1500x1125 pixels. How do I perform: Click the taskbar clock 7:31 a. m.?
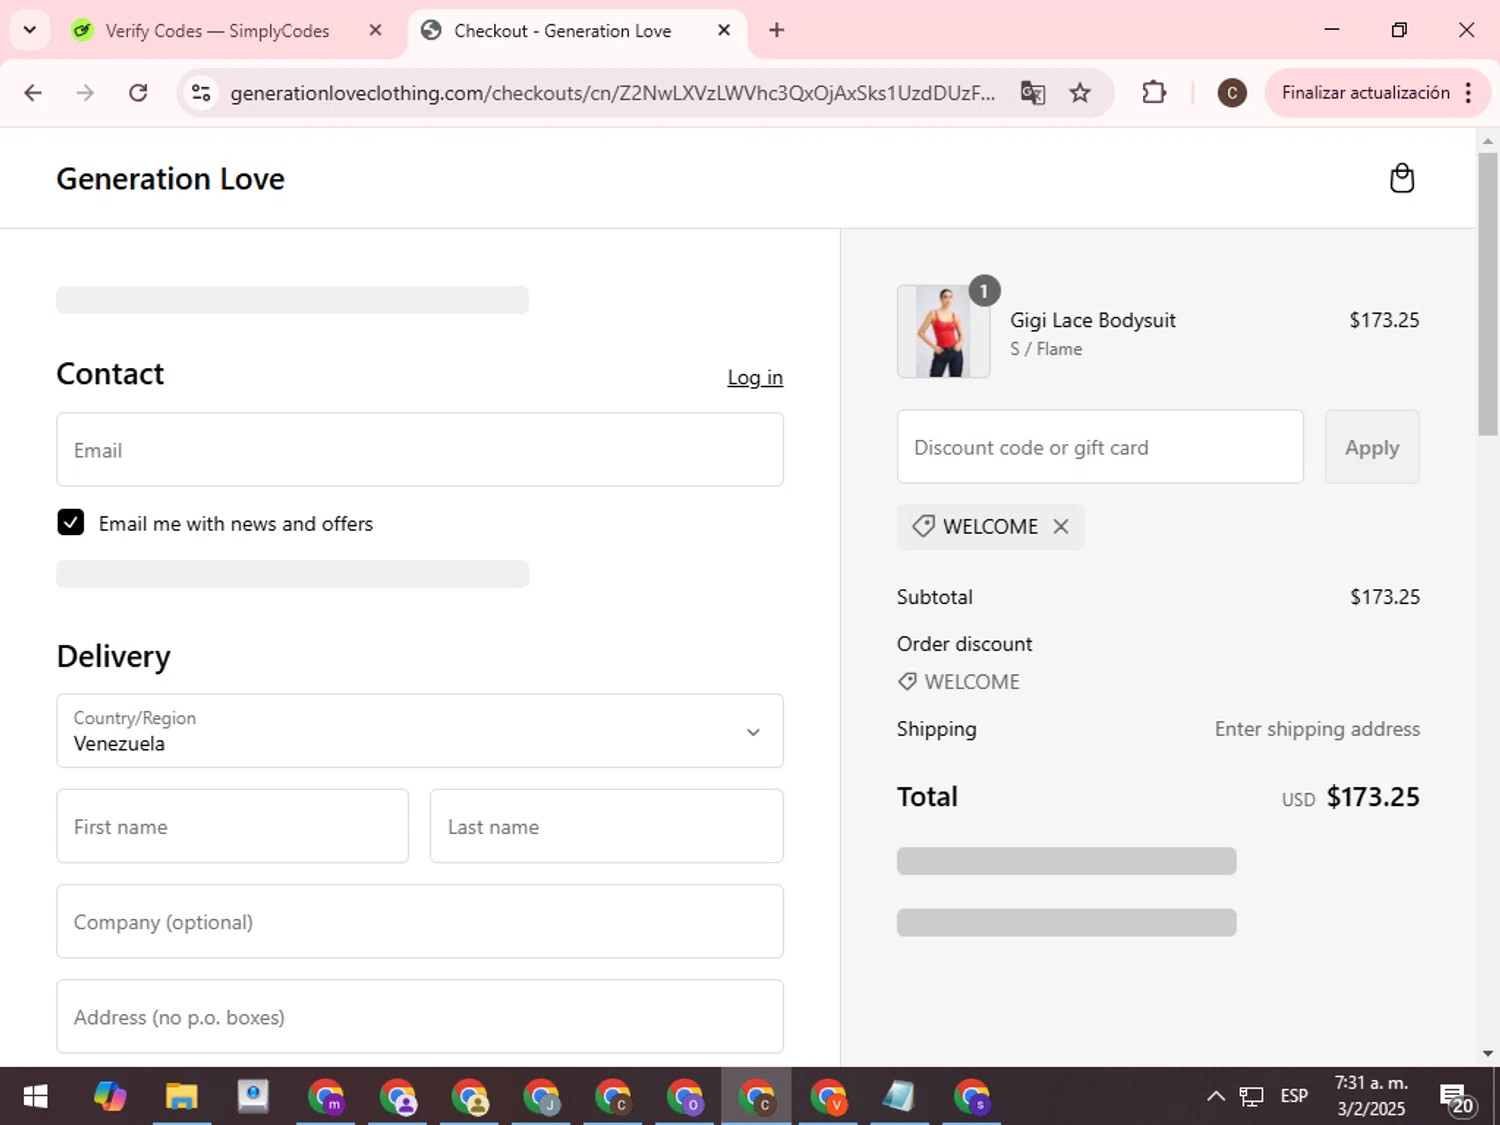pos(1371,1096)
